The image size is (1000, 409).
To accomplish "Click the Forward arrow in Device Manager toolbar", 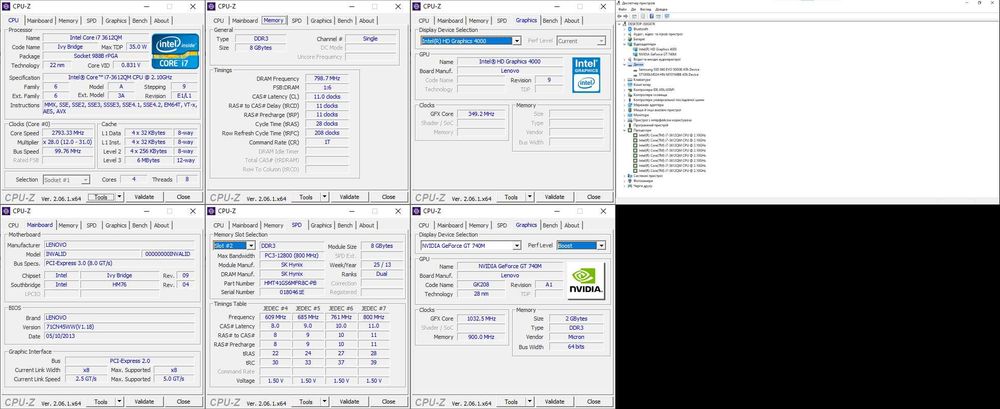I will (x=626, y=16).
